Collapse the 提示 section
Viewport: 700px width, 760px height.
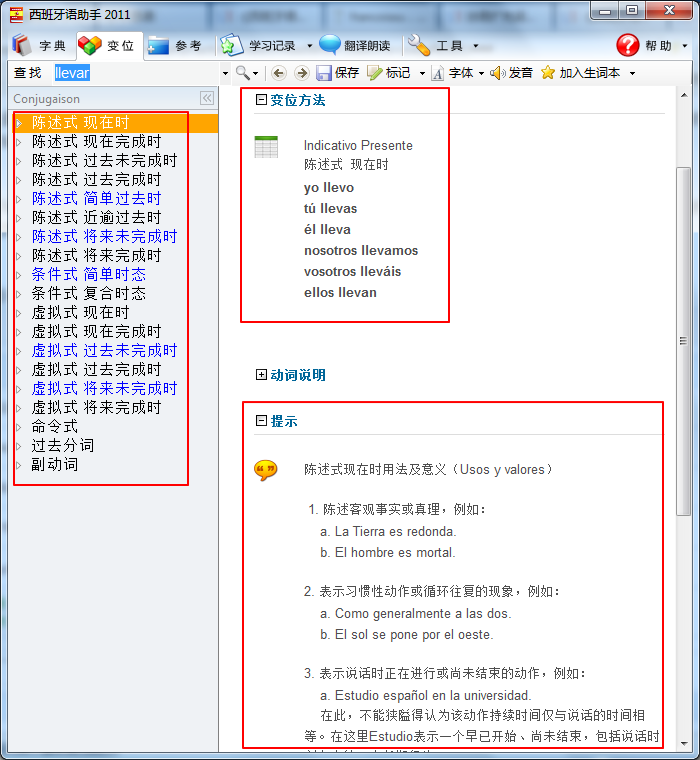pos(261,420)
